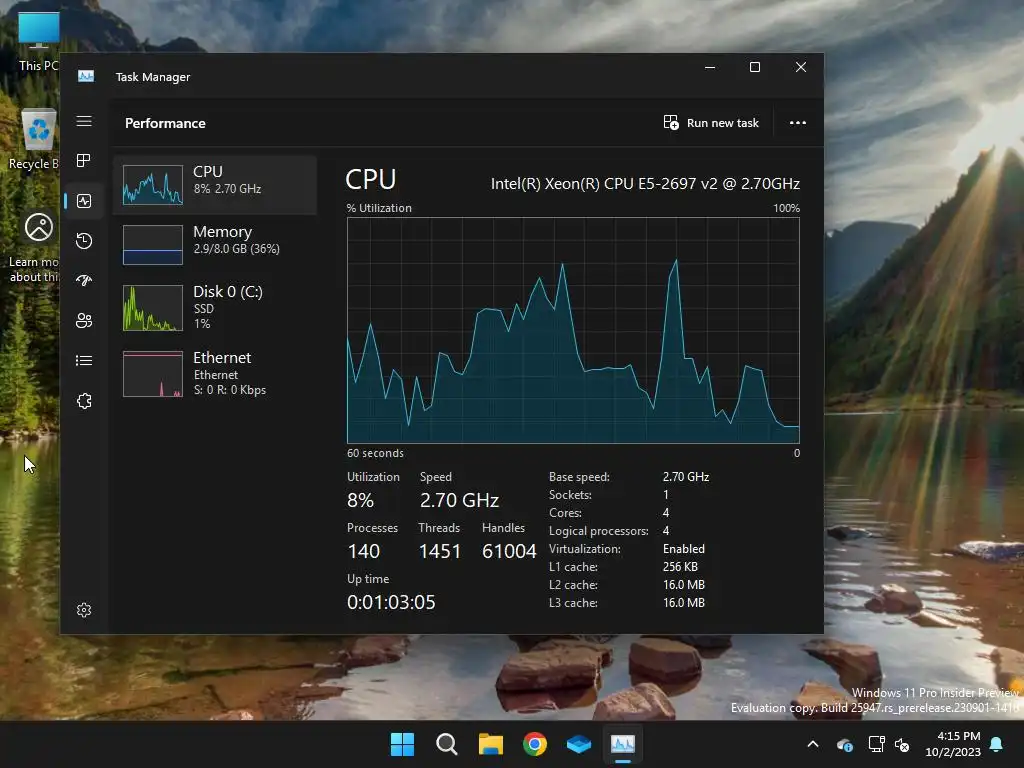Viewport: 1024px width, 768px height.
Task: Open the Windows Start menu
Action: [x=402, y=744]
